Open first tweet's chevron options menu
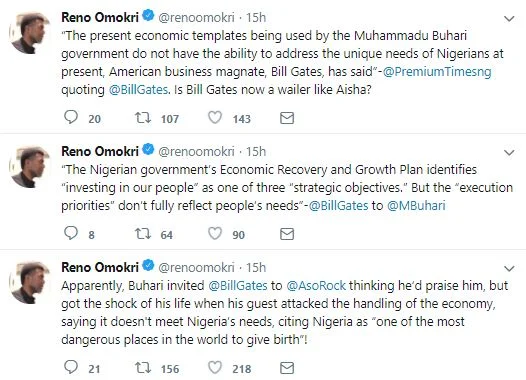The width and height of the screenshot is (526, 380). (509, 19)
